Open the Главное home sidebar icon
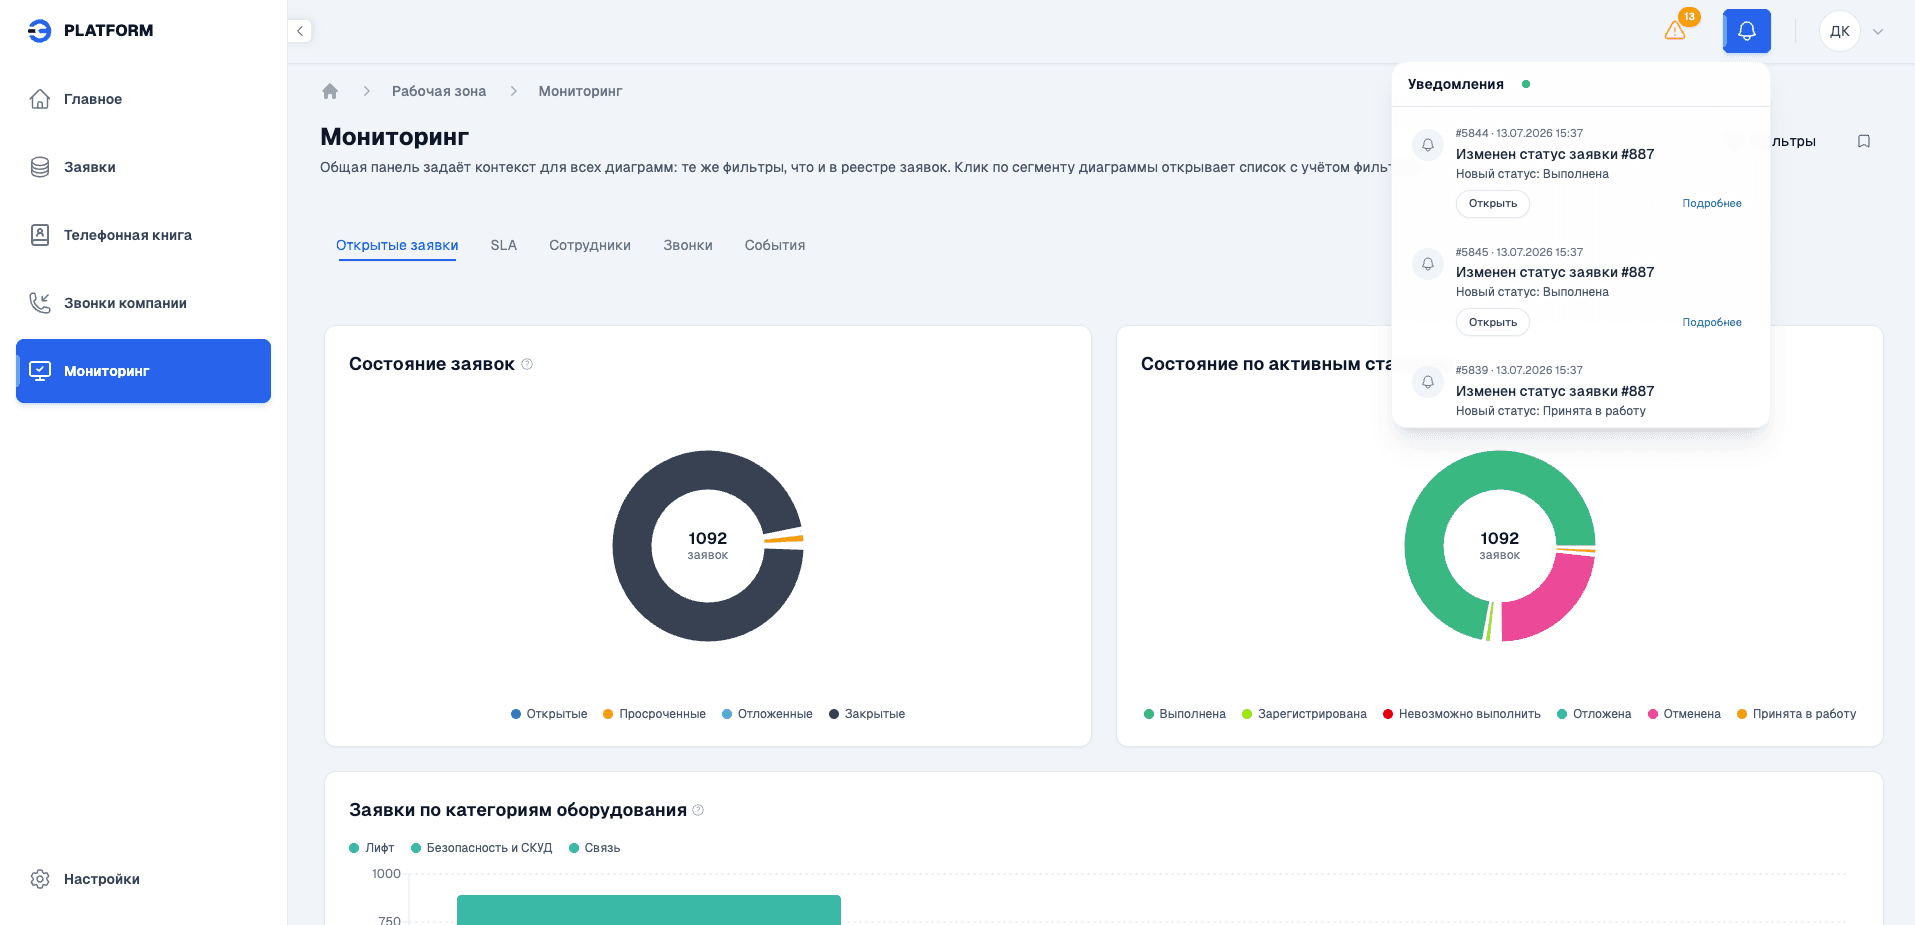Image resolution: width=1915 pixels, height=925 pixels. coord(40,99)
